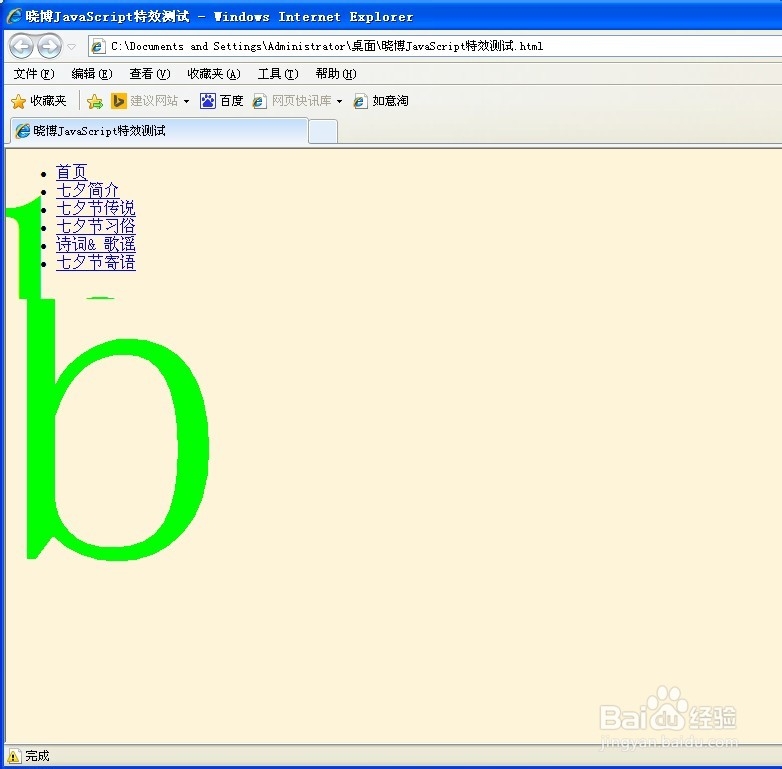782x769 pixels.
Task: Click the warning icon in status bar
Action: [14, 756]
